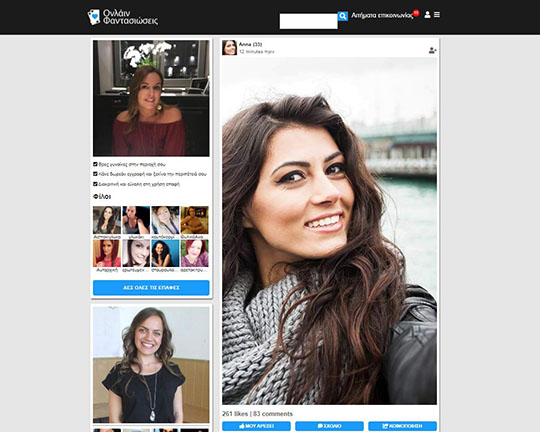
Task: Open the hamburger menu icon
Action: click(x=437, y=14)
